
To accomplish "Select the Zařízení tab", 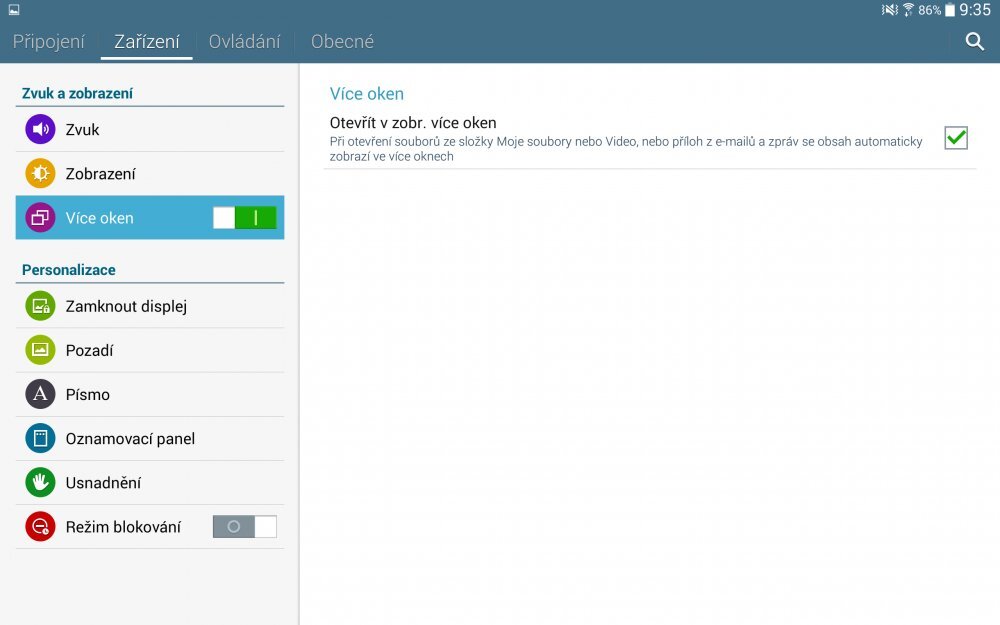I will [x=147, y=42].
